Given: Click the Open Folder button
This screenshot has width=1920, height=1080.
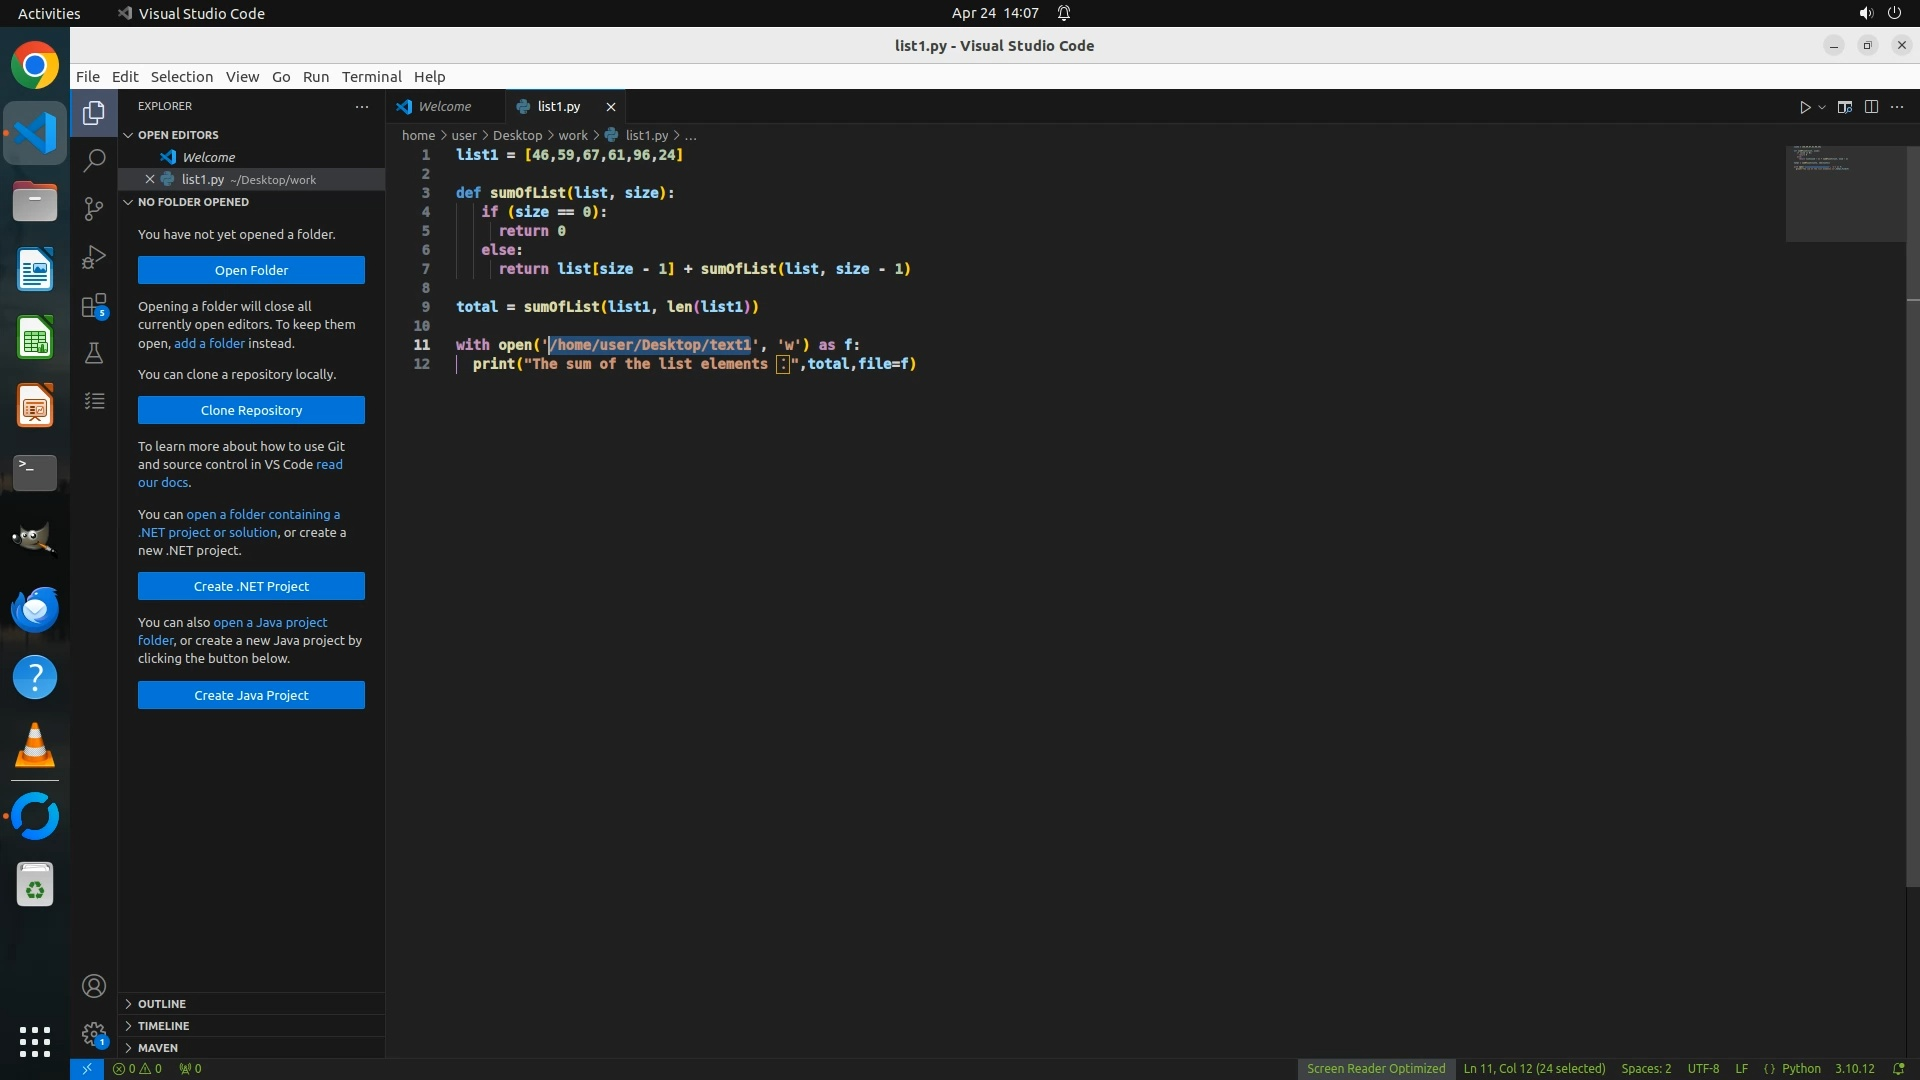Looking at the screenshot, I should 251,270.
